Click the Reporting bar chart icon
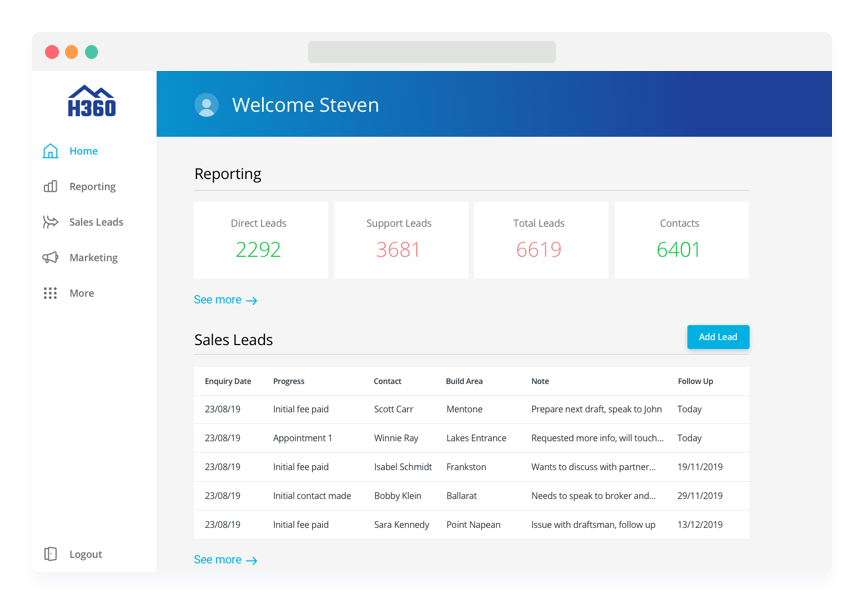The height and width of the screenshot is (604, 864). [50, 186]
